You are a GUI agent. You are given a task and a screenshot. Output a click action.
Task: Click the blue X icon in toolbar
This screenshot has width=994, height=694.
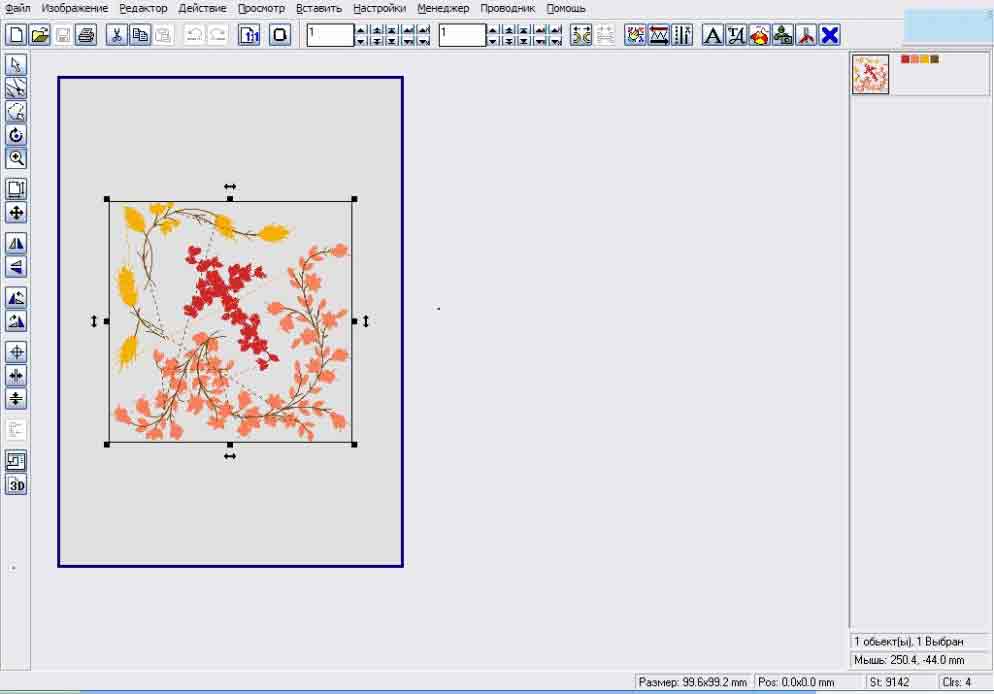point(830,36)
